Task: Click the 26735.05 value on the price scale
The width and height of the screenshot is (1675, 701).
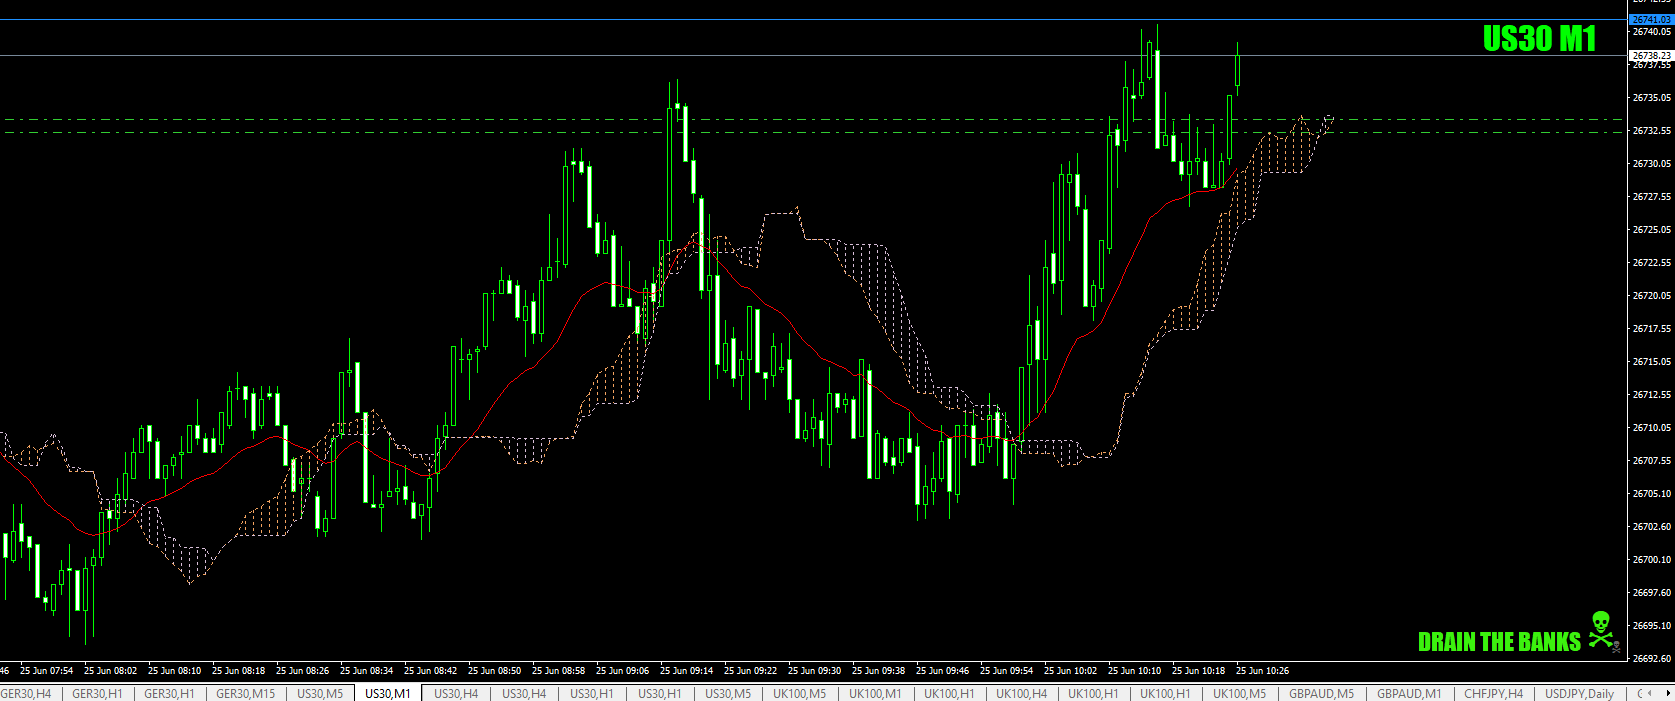Action: [1651, 98]
